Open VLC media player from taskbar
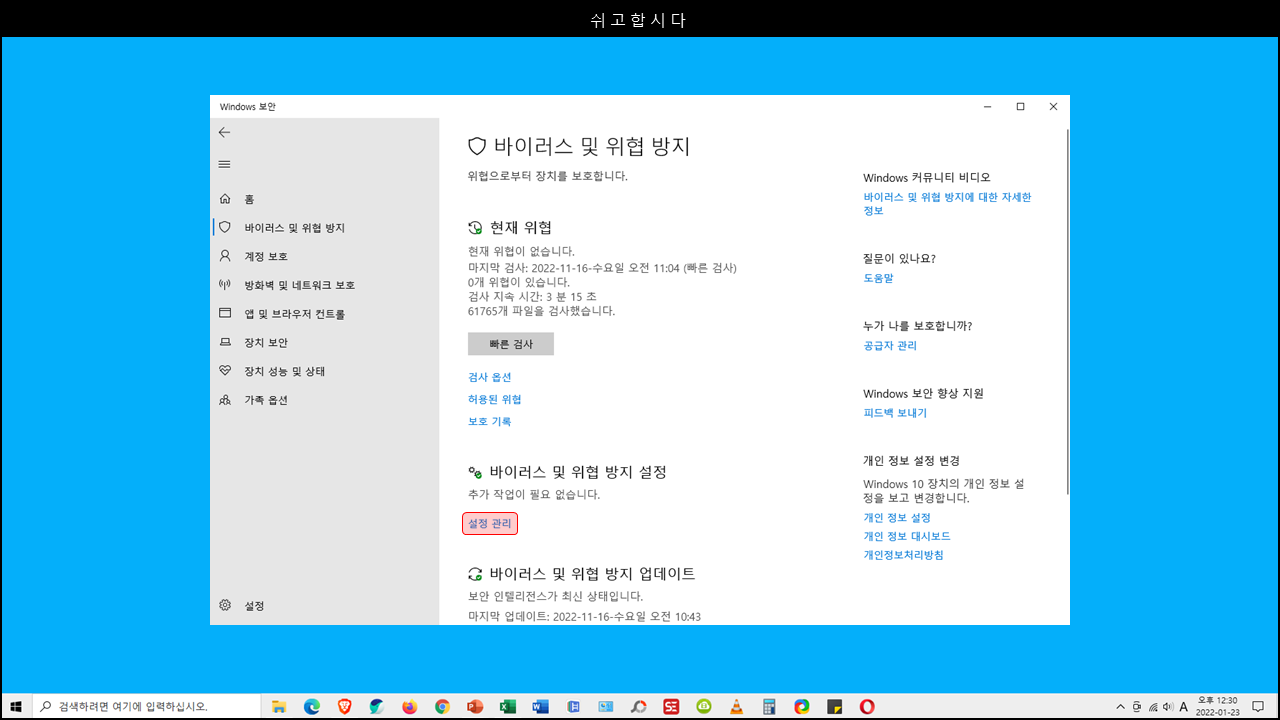 tap(737, 706)
